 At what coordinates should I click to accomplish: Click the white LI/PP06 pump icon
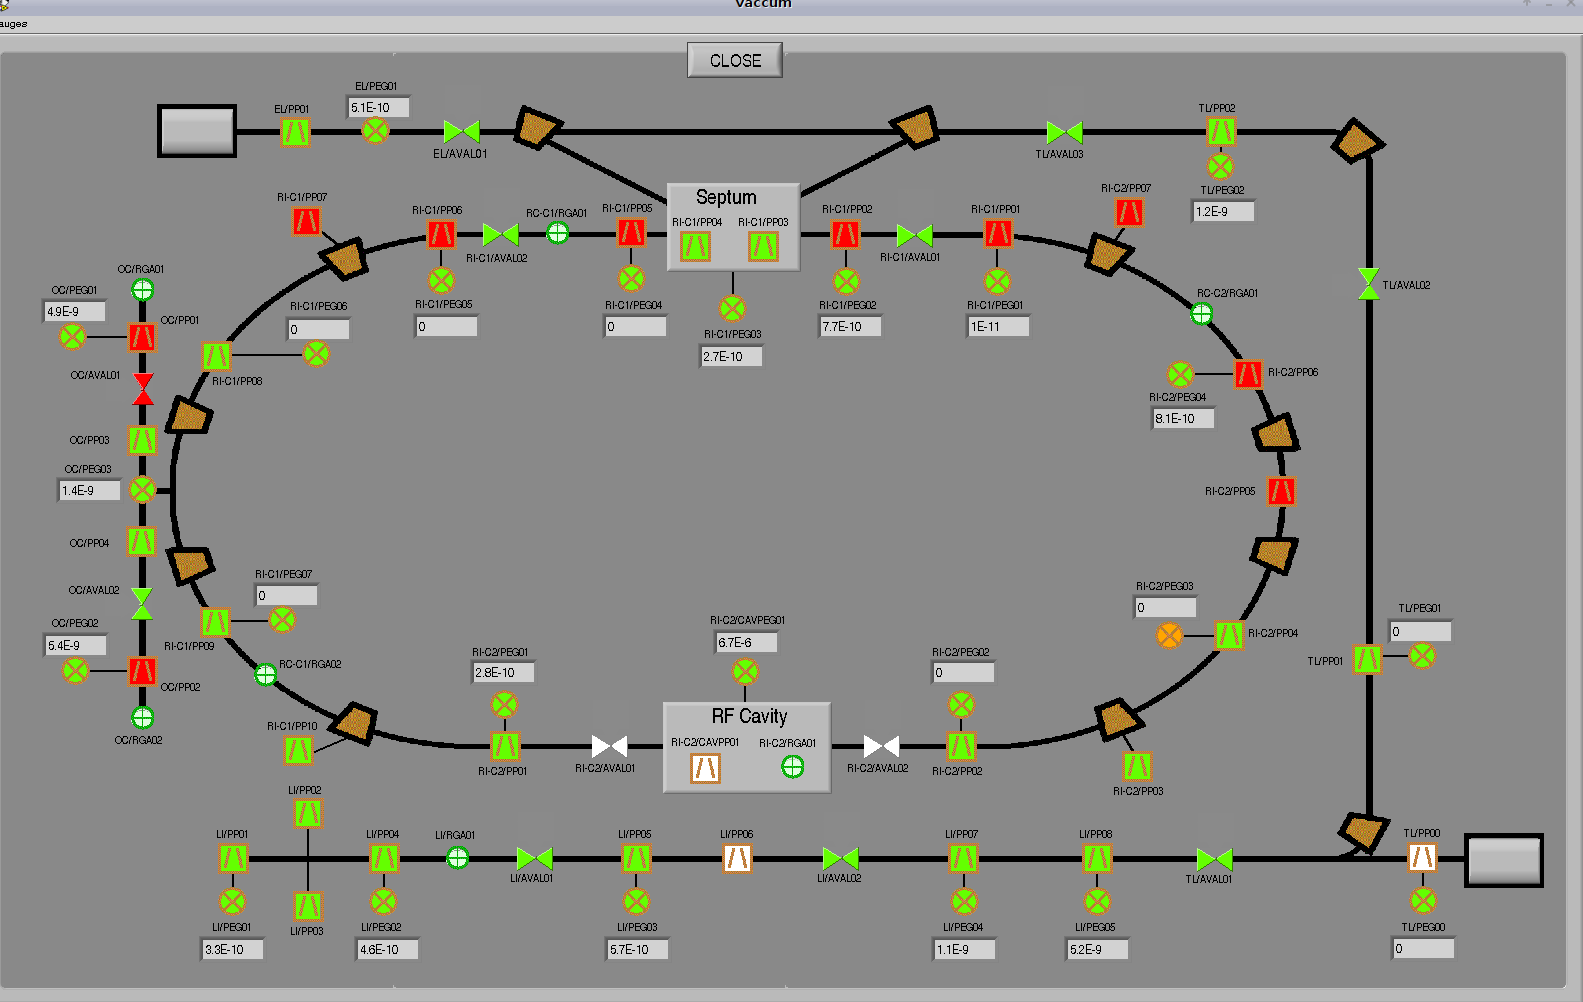pyautogui.click(x=737, y=858)
